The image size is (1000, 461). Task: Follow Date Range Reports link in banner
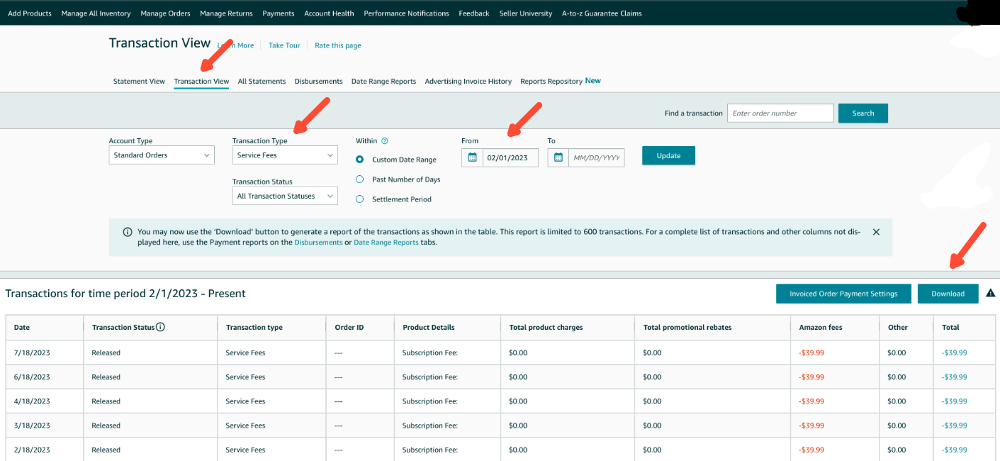click(x=386, y=243)
